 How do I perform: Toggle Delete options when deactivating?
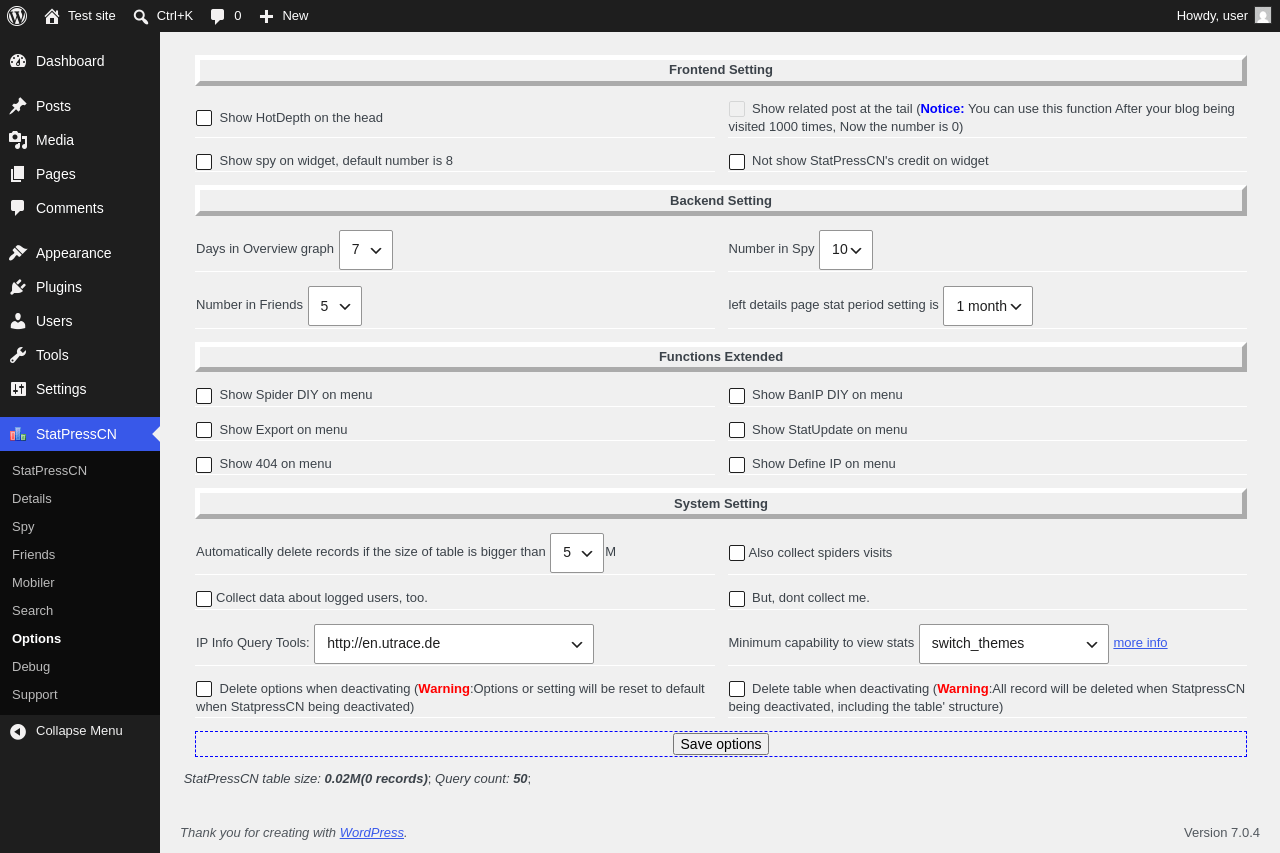pos(204,689)
